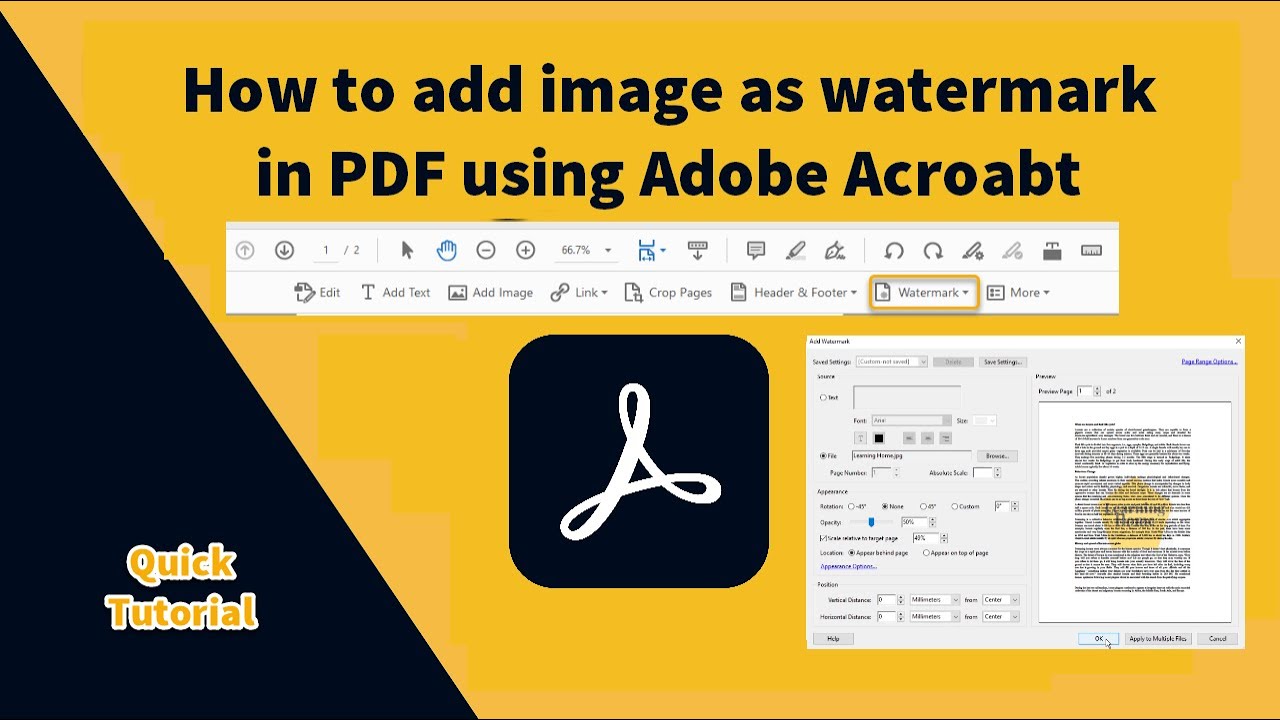1280x720 pixels.
Task: Select rotation None radio button
Action: [886, 506]
